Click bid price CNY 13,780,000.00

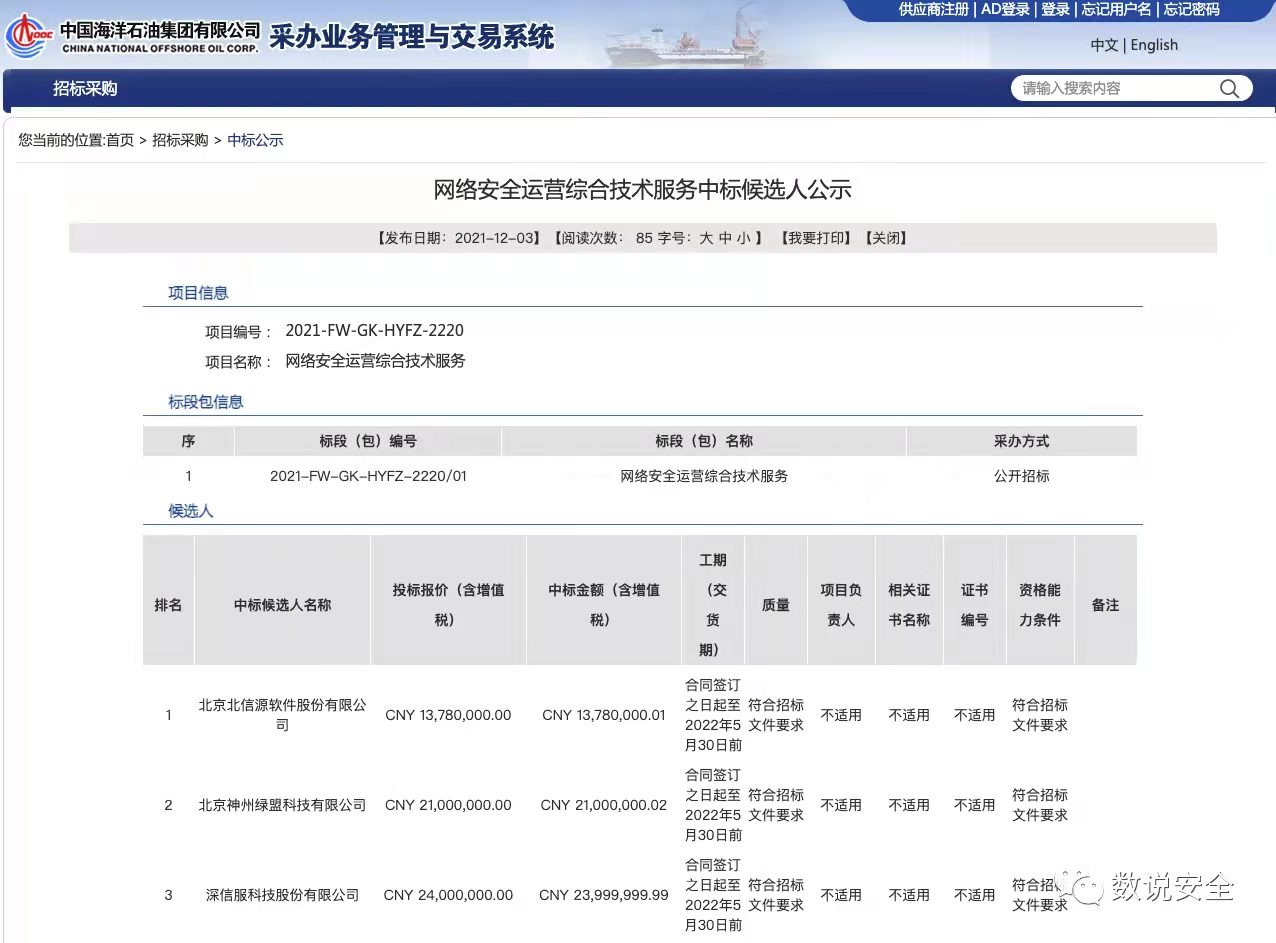448,715
